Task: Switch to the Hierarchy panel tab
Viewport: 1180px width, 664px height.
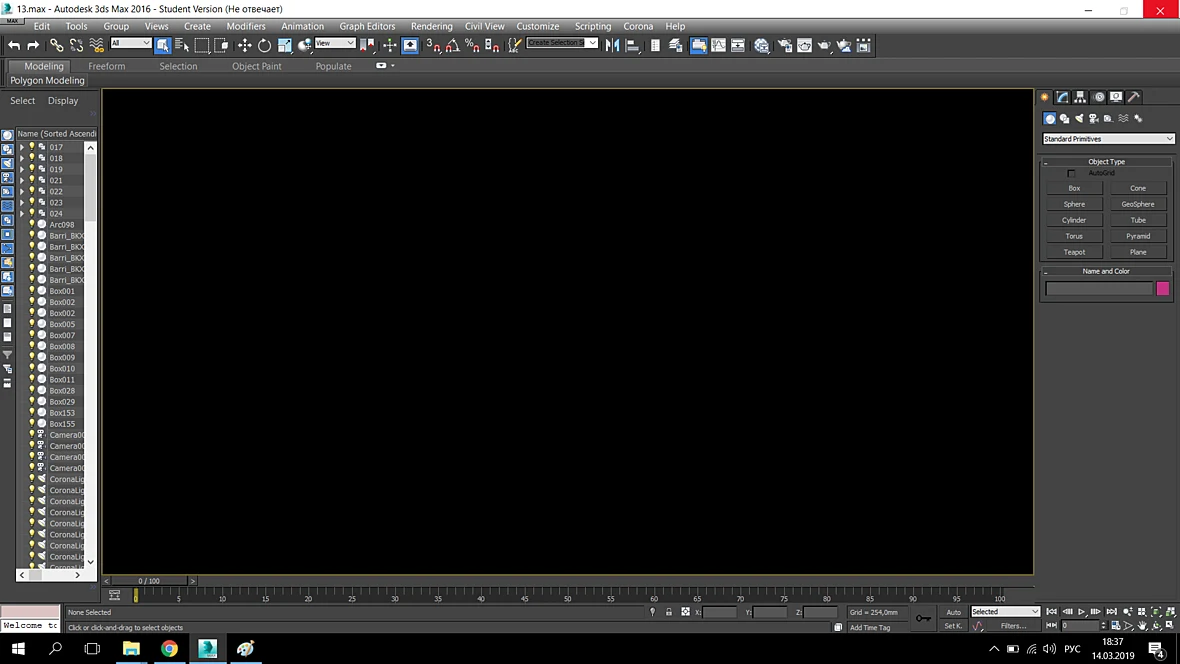Action: coord(1080,97)
